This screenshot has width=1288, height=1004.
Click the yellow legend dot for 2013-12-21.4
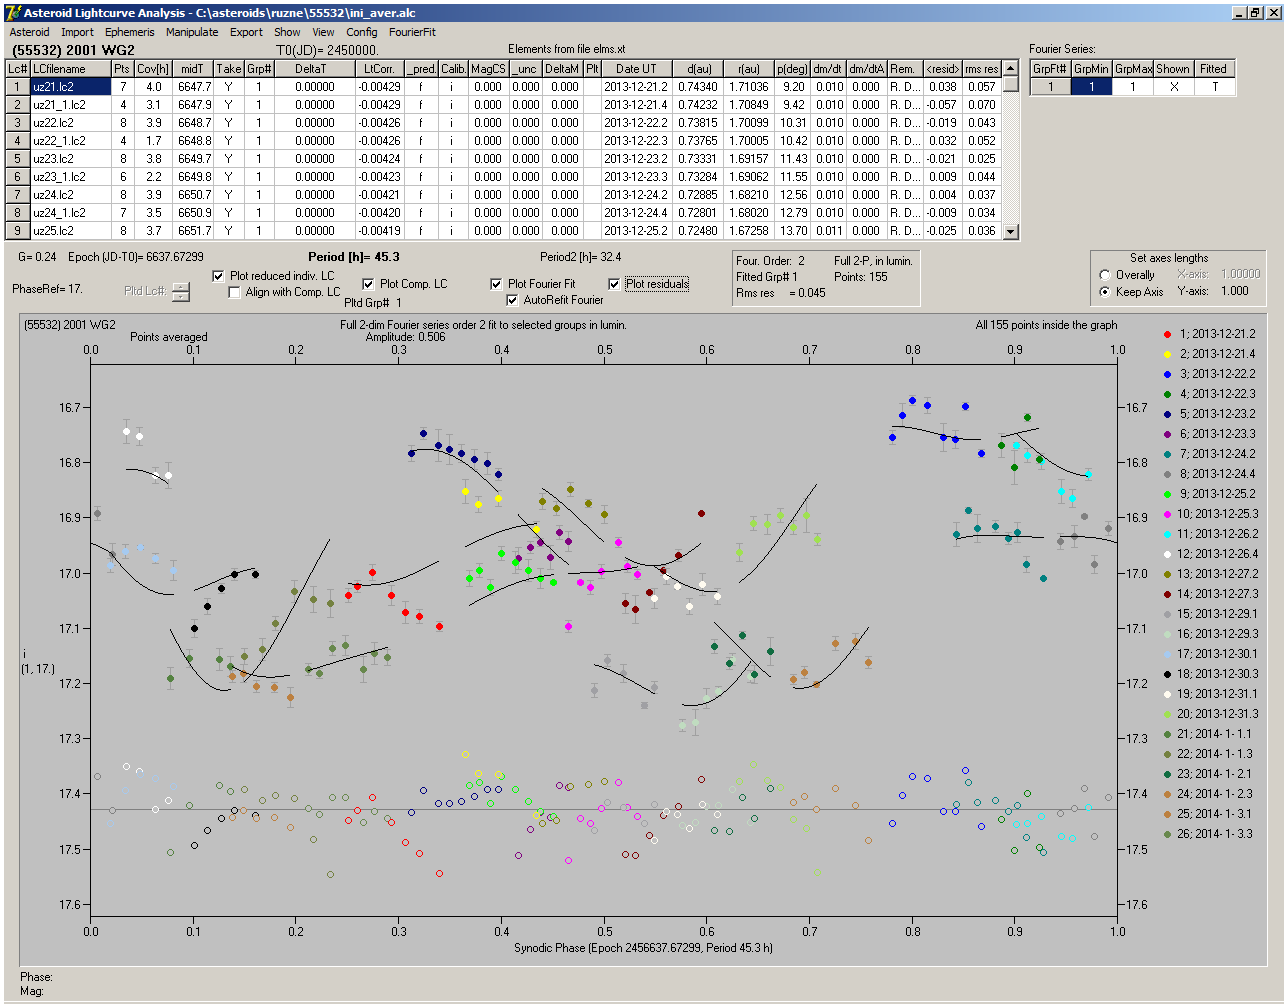coord(1166,354)
